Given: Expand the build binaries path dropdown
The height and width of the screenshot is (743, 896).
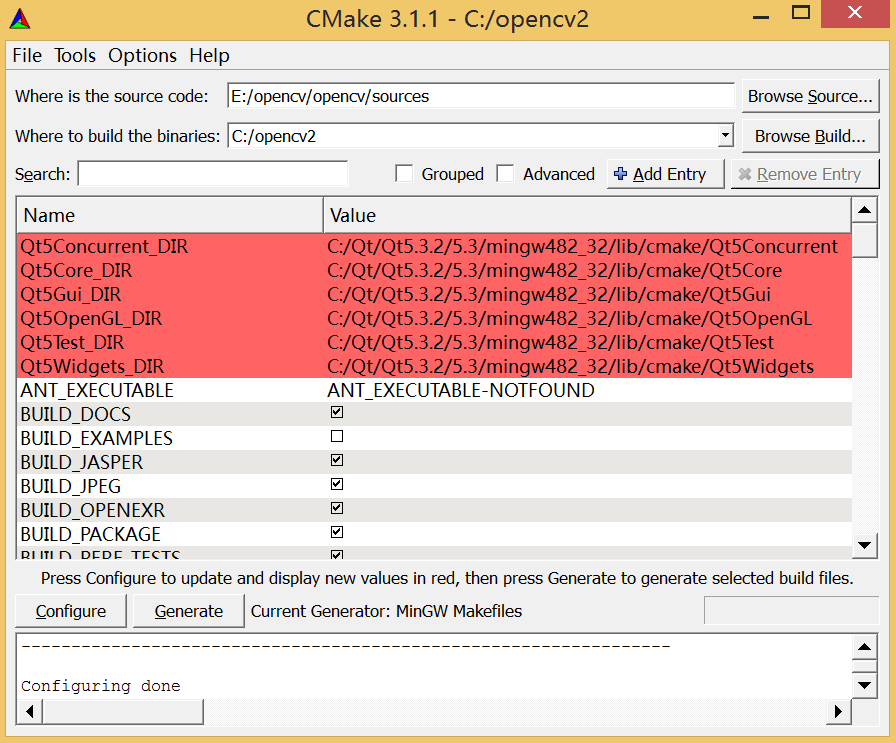Looking at the screenshot, I should (725, 136).
